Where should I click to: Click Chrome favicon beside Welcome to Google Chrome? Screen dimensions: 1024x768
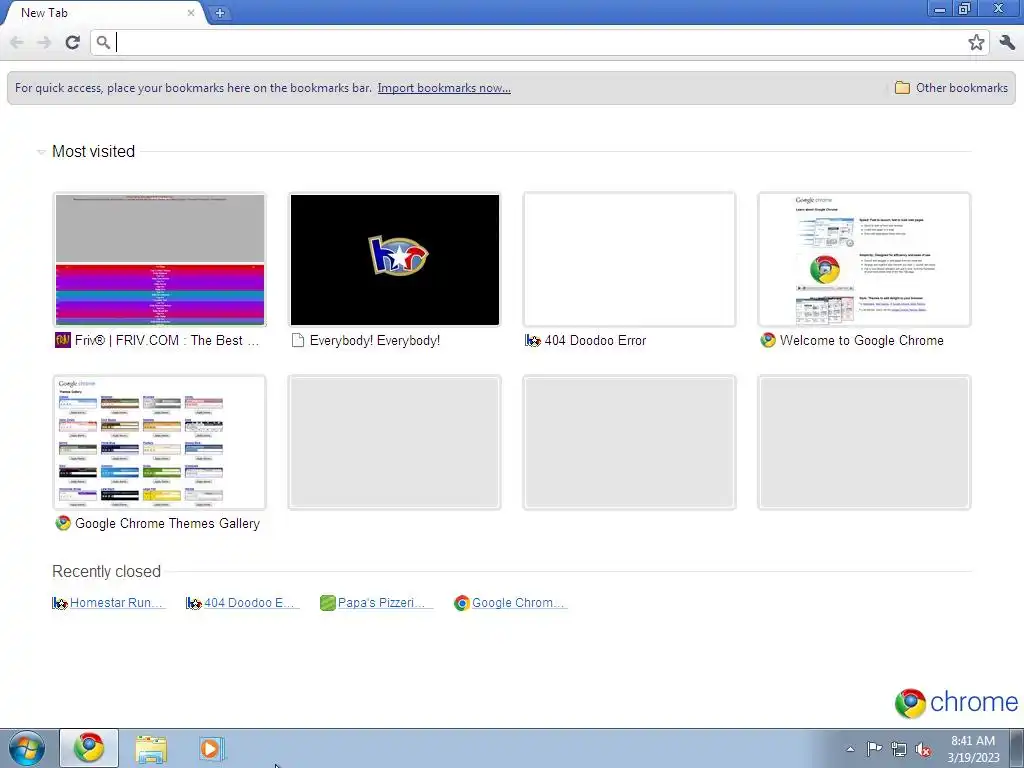click(768, 340)
